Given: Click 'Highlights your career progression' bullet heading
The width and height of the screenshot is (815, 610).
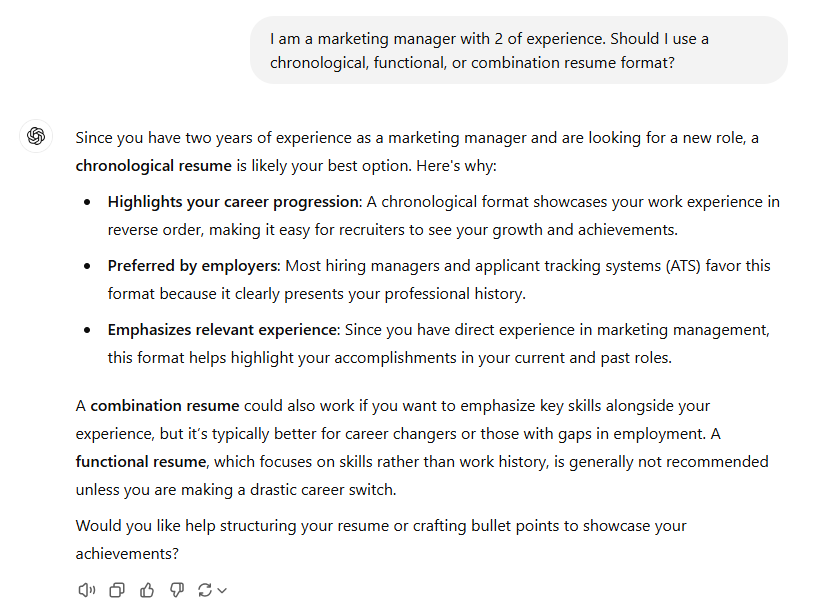Looking at the screenshot, I should (x=233, y=202).
